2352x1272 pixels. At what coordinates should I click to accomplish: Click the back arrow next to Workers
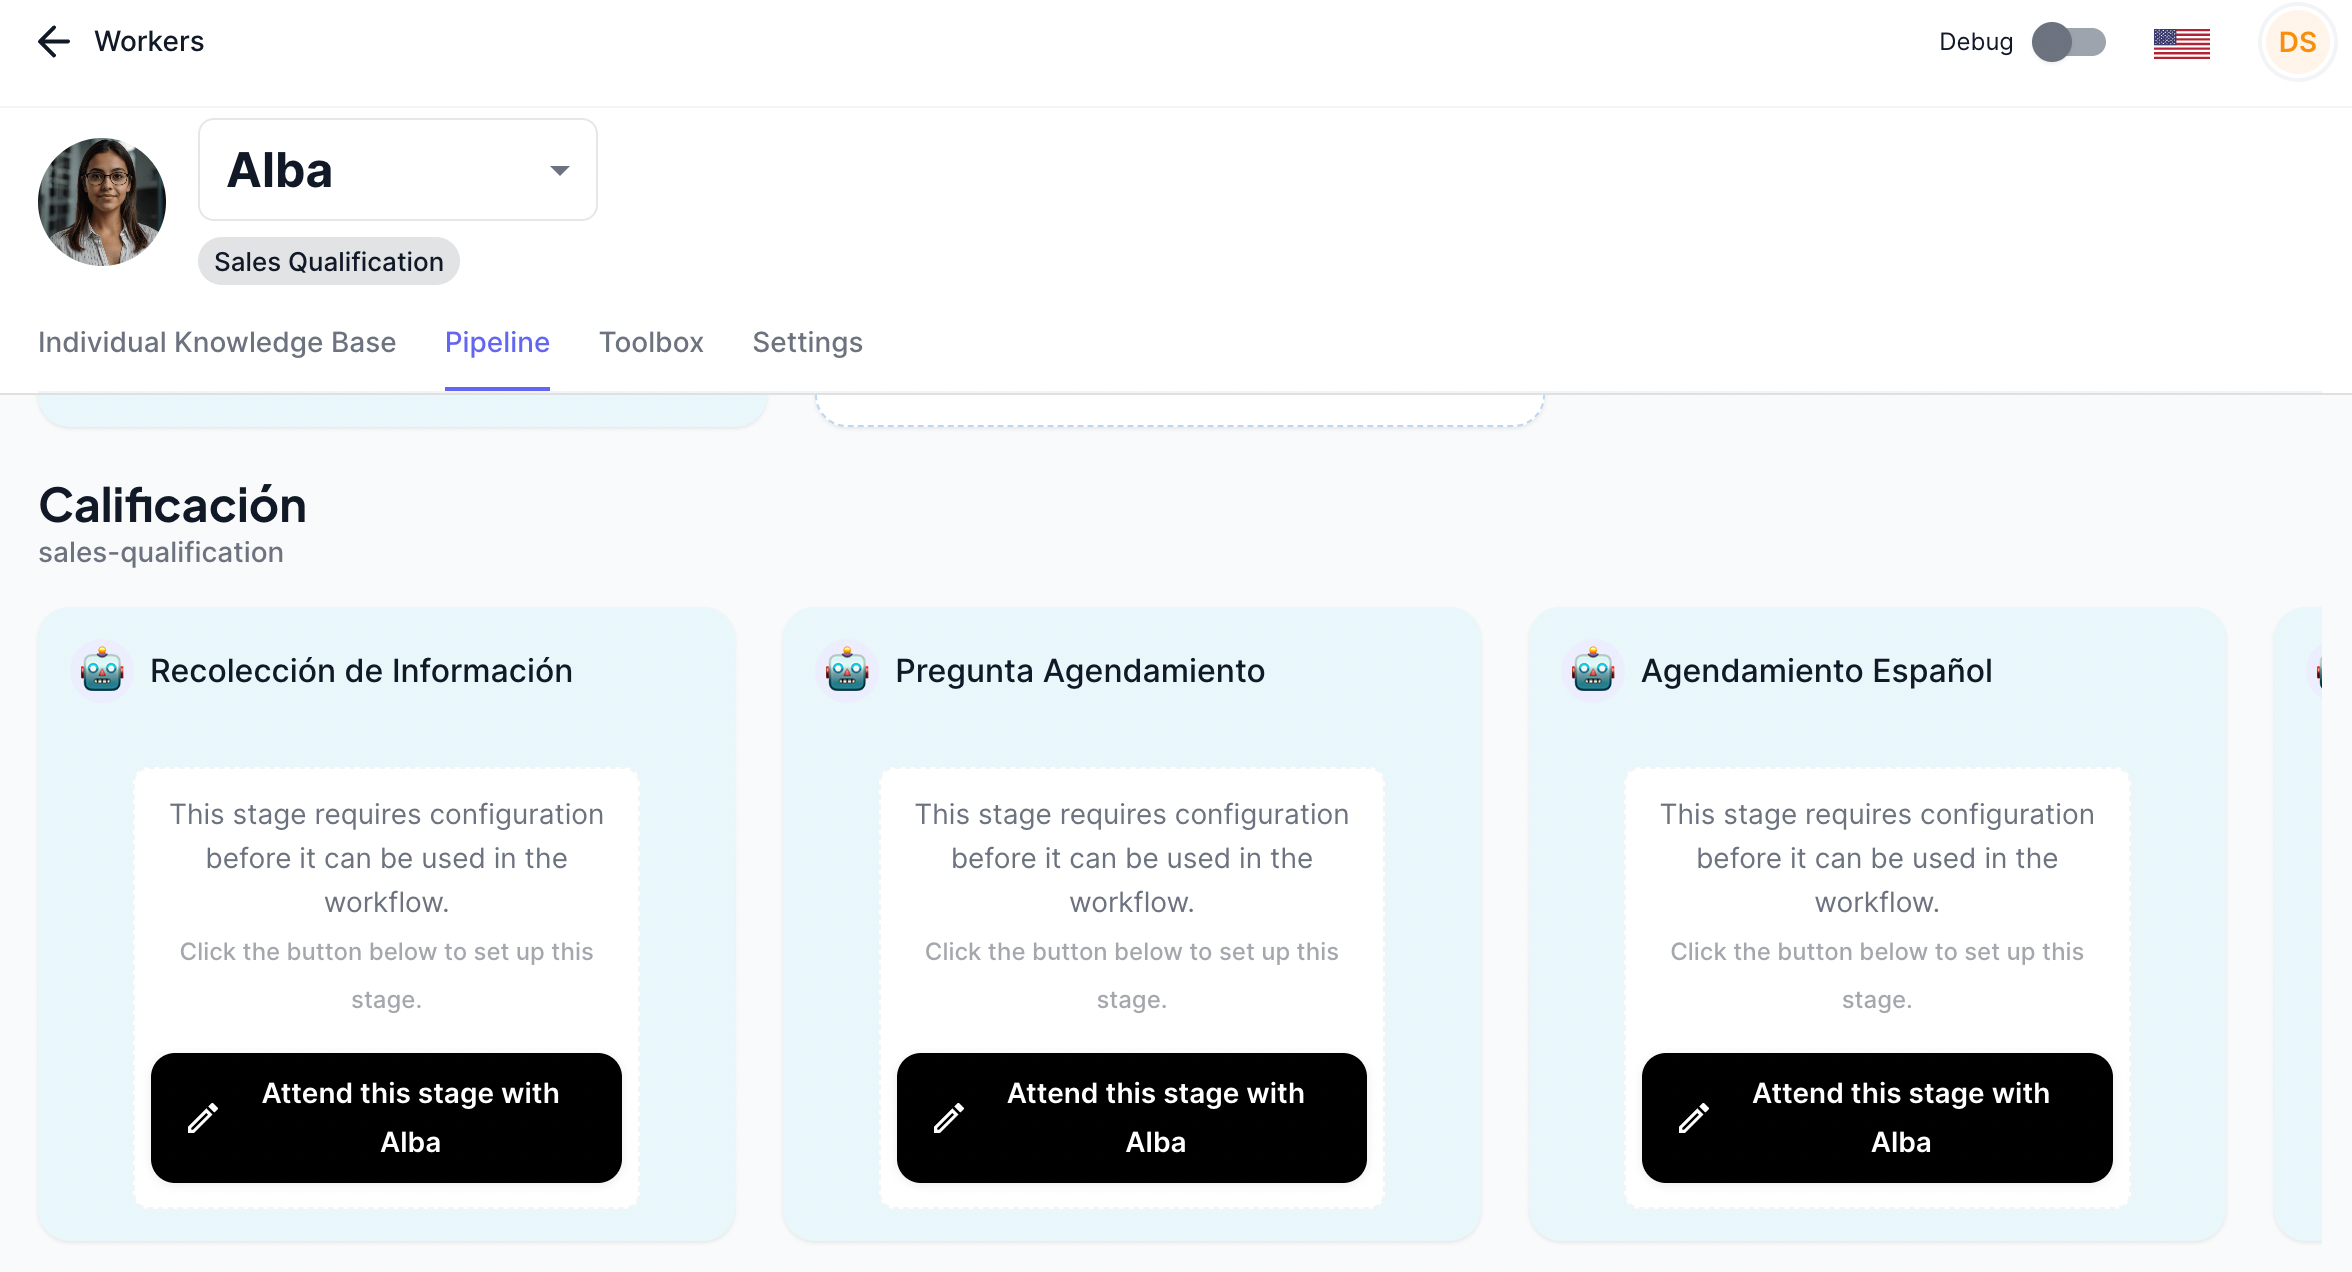point(53,41)
